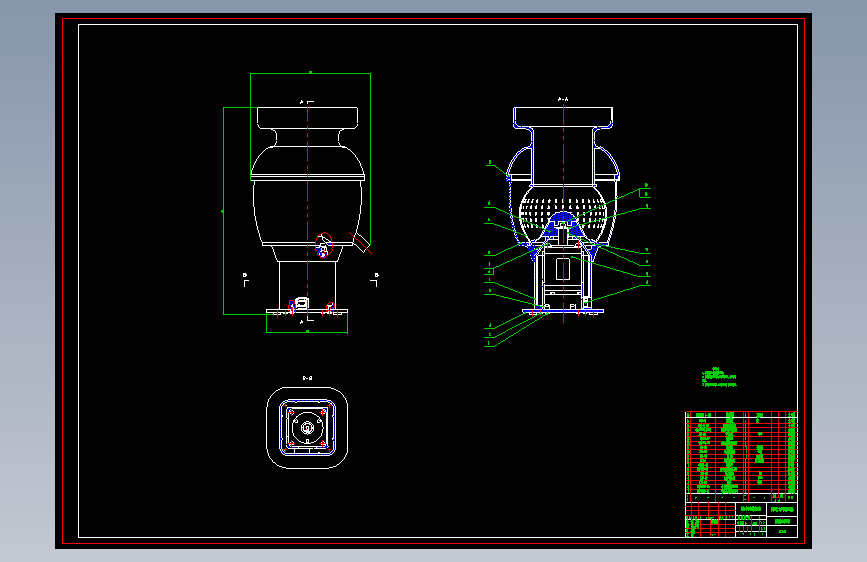
Task: Click the red revision grid in title block
Action: click(x=710, y=519)
